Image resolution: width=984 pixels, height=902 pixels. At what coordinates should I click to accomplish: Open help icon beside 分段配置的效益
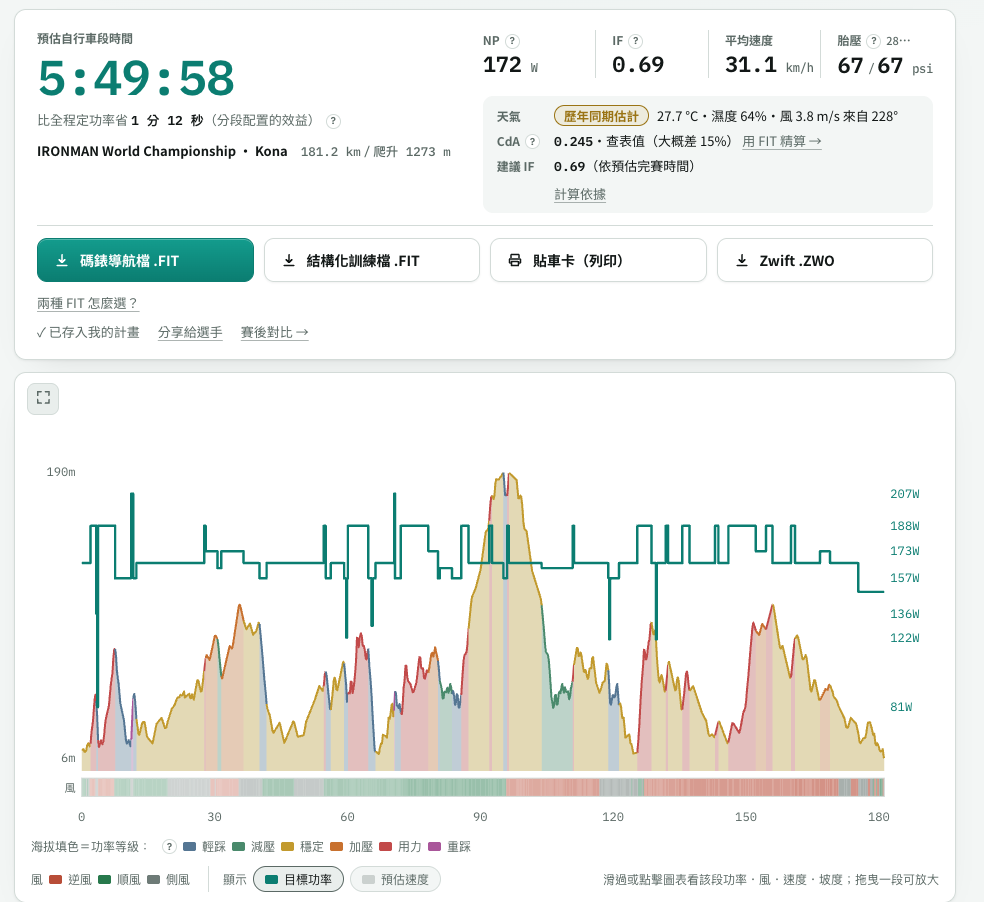click(334, 121)
